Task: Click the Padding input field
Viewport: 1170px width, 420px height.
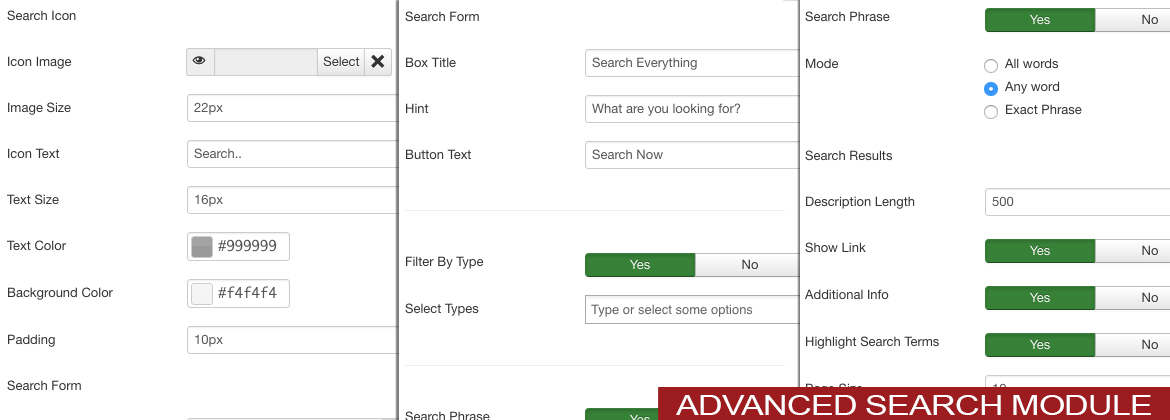Action: (291, 340)
